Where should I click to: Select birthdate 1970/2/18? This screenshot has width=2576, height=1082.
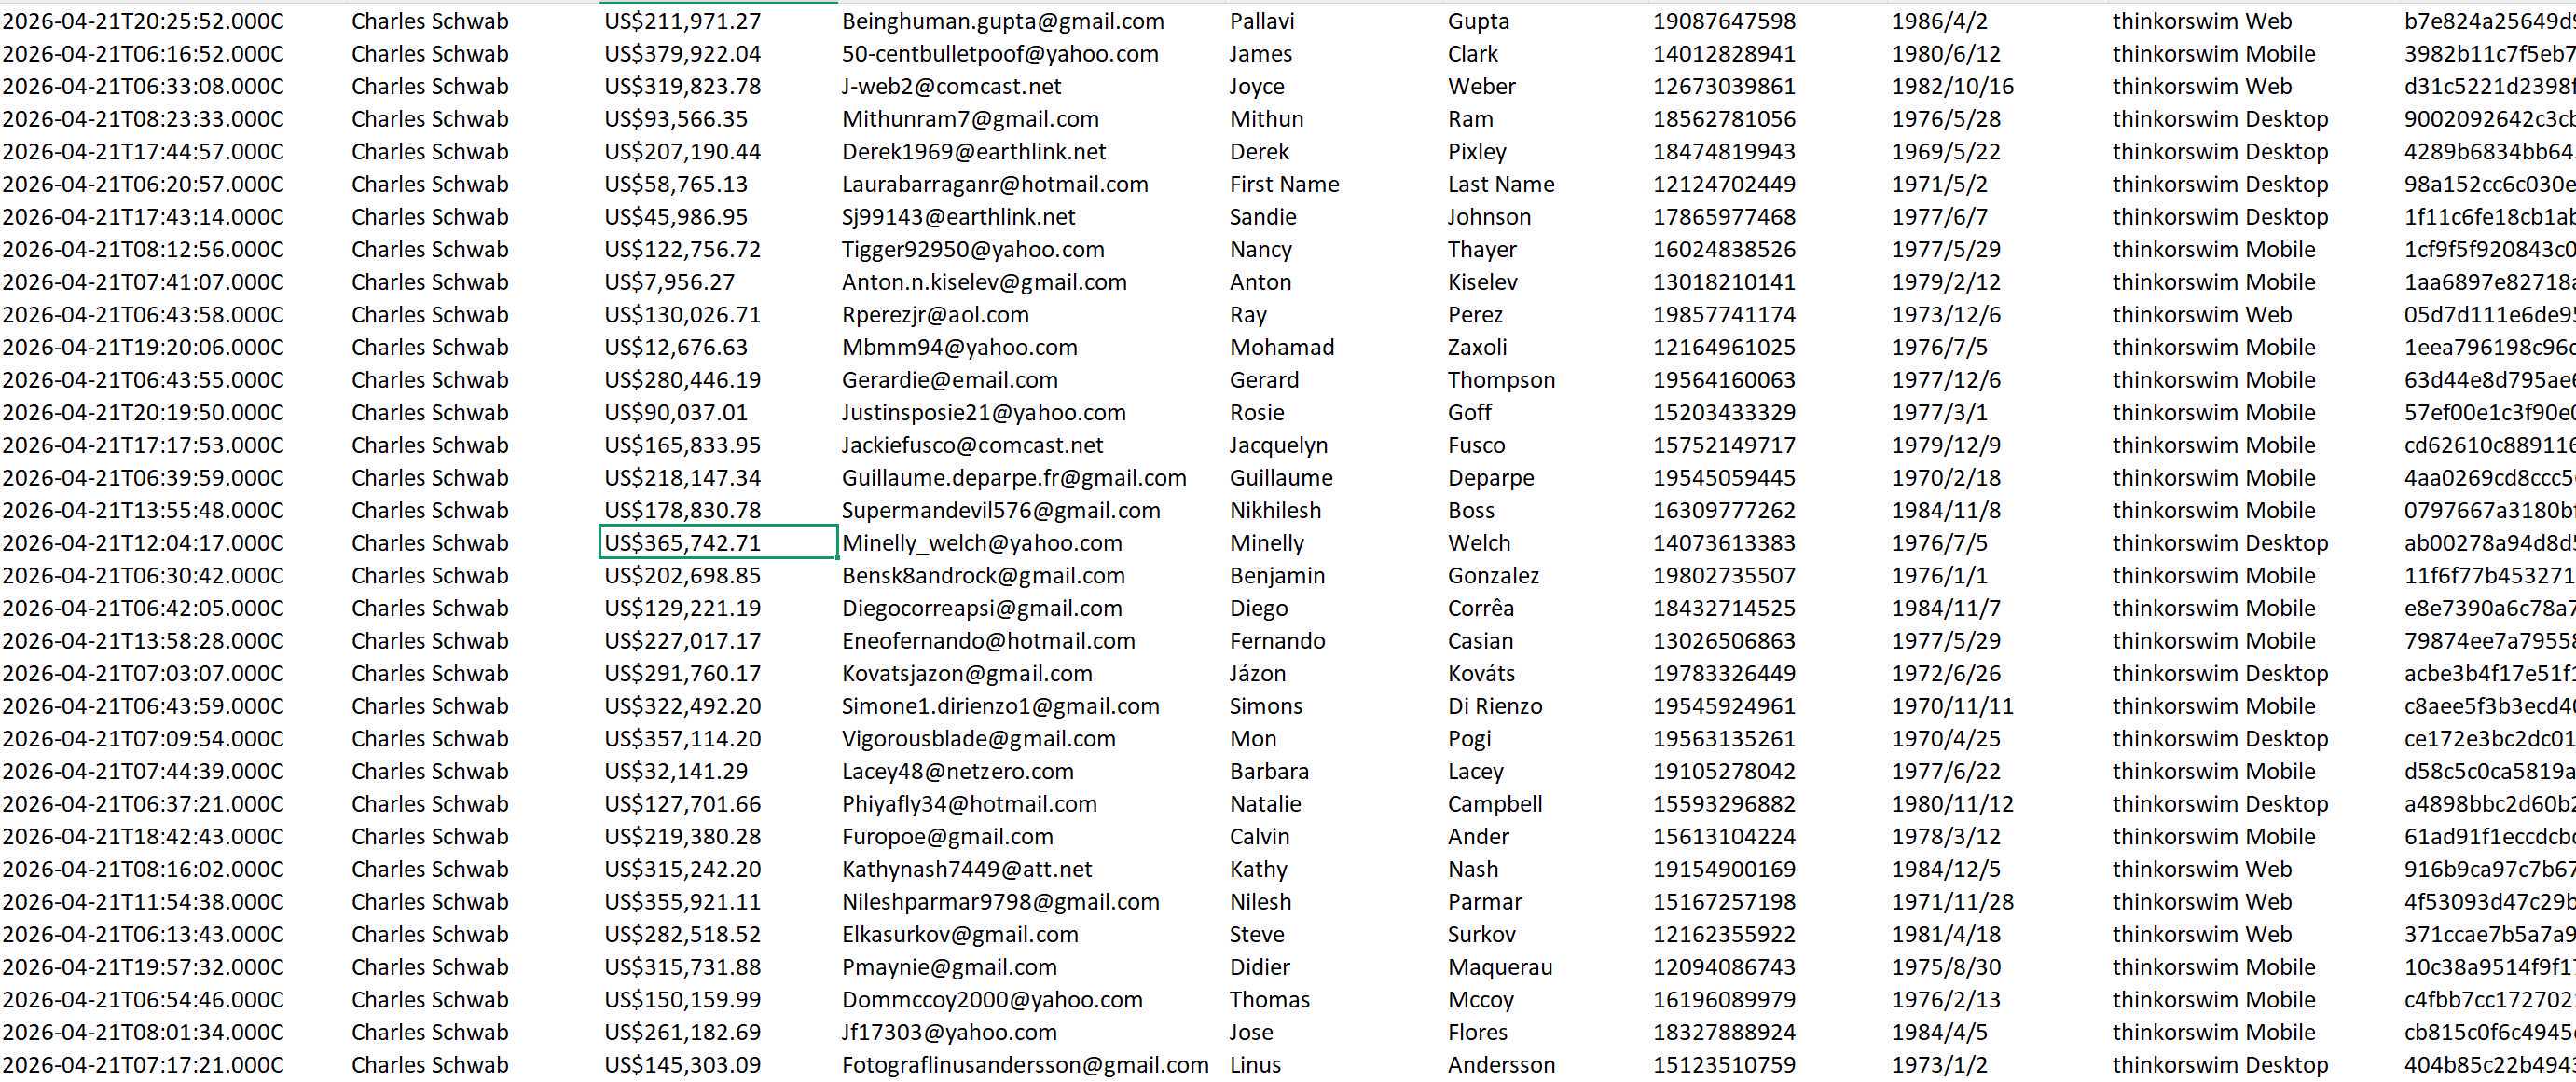pos(1946,478)
